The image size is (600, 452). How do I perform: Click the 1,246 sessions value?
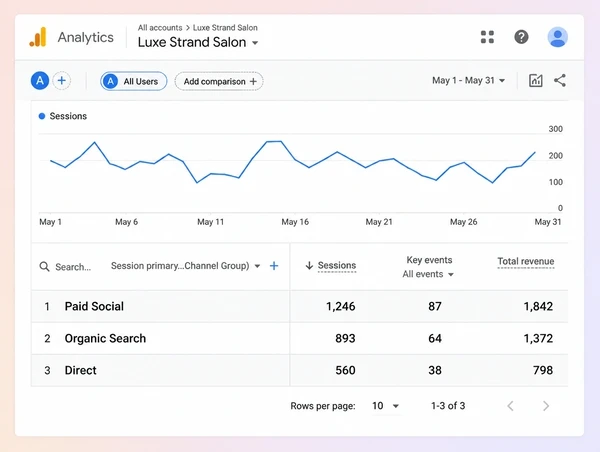tap(341, 306)
